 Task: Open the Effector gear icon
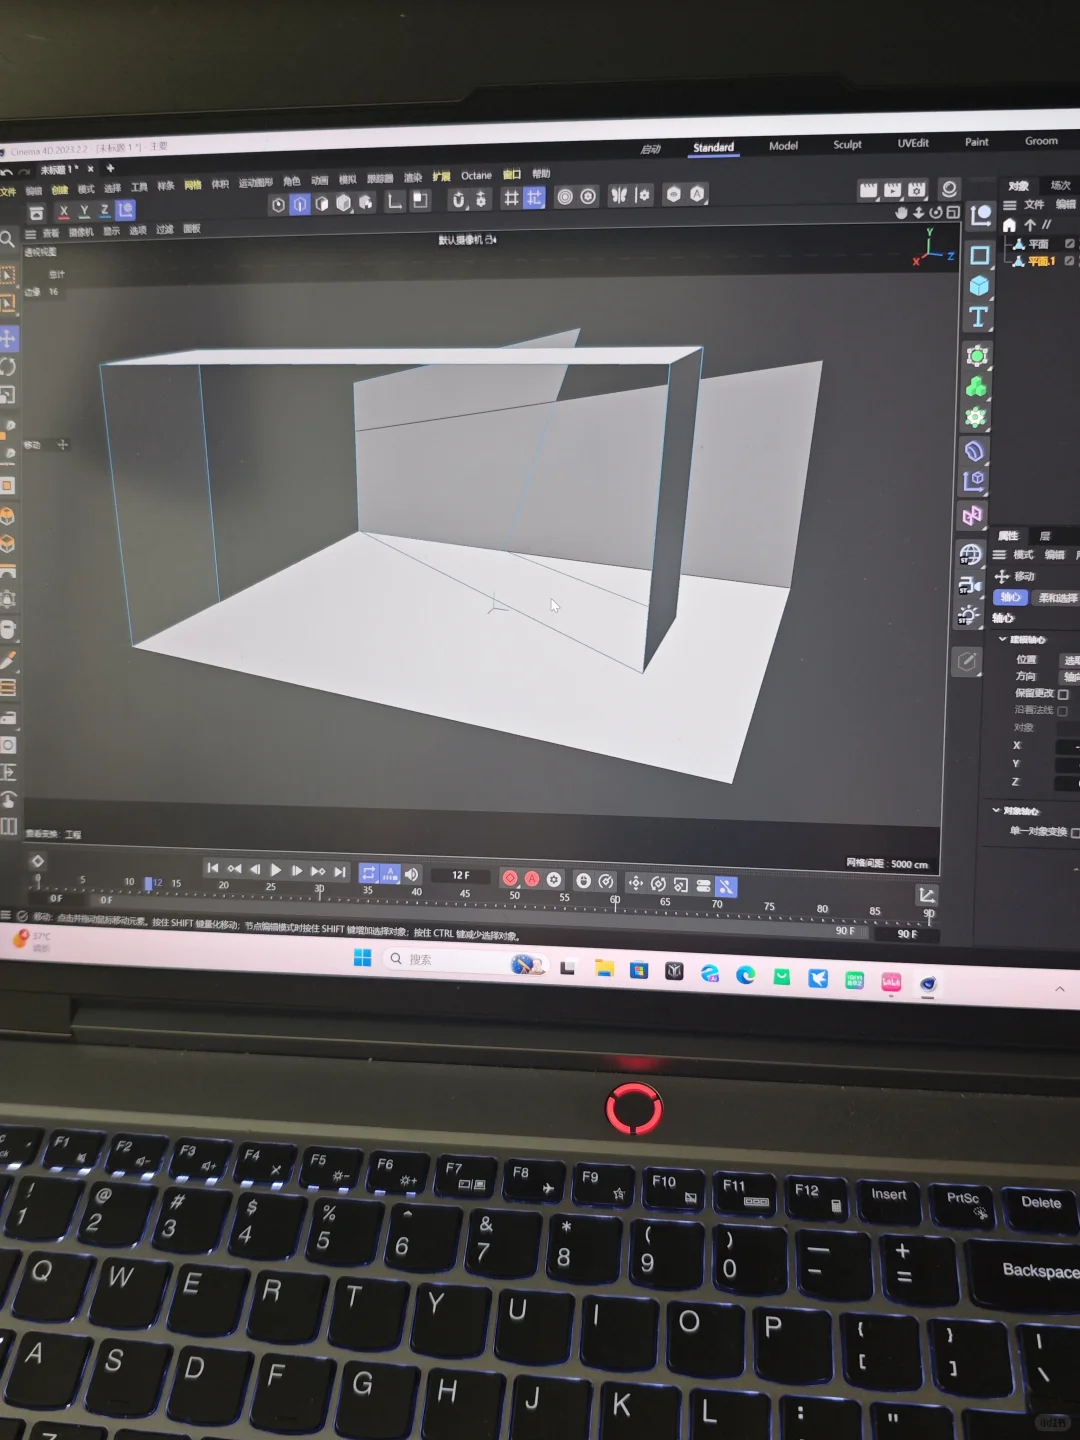976,418
